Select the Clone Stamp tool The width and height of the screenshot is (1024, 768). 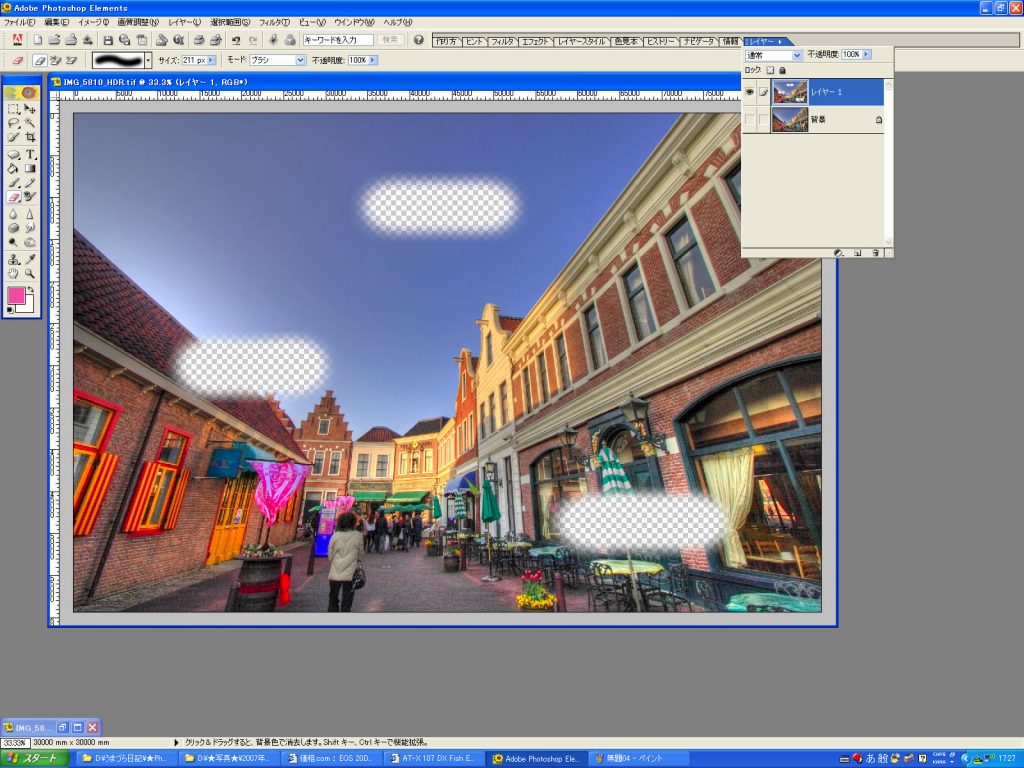13,260
